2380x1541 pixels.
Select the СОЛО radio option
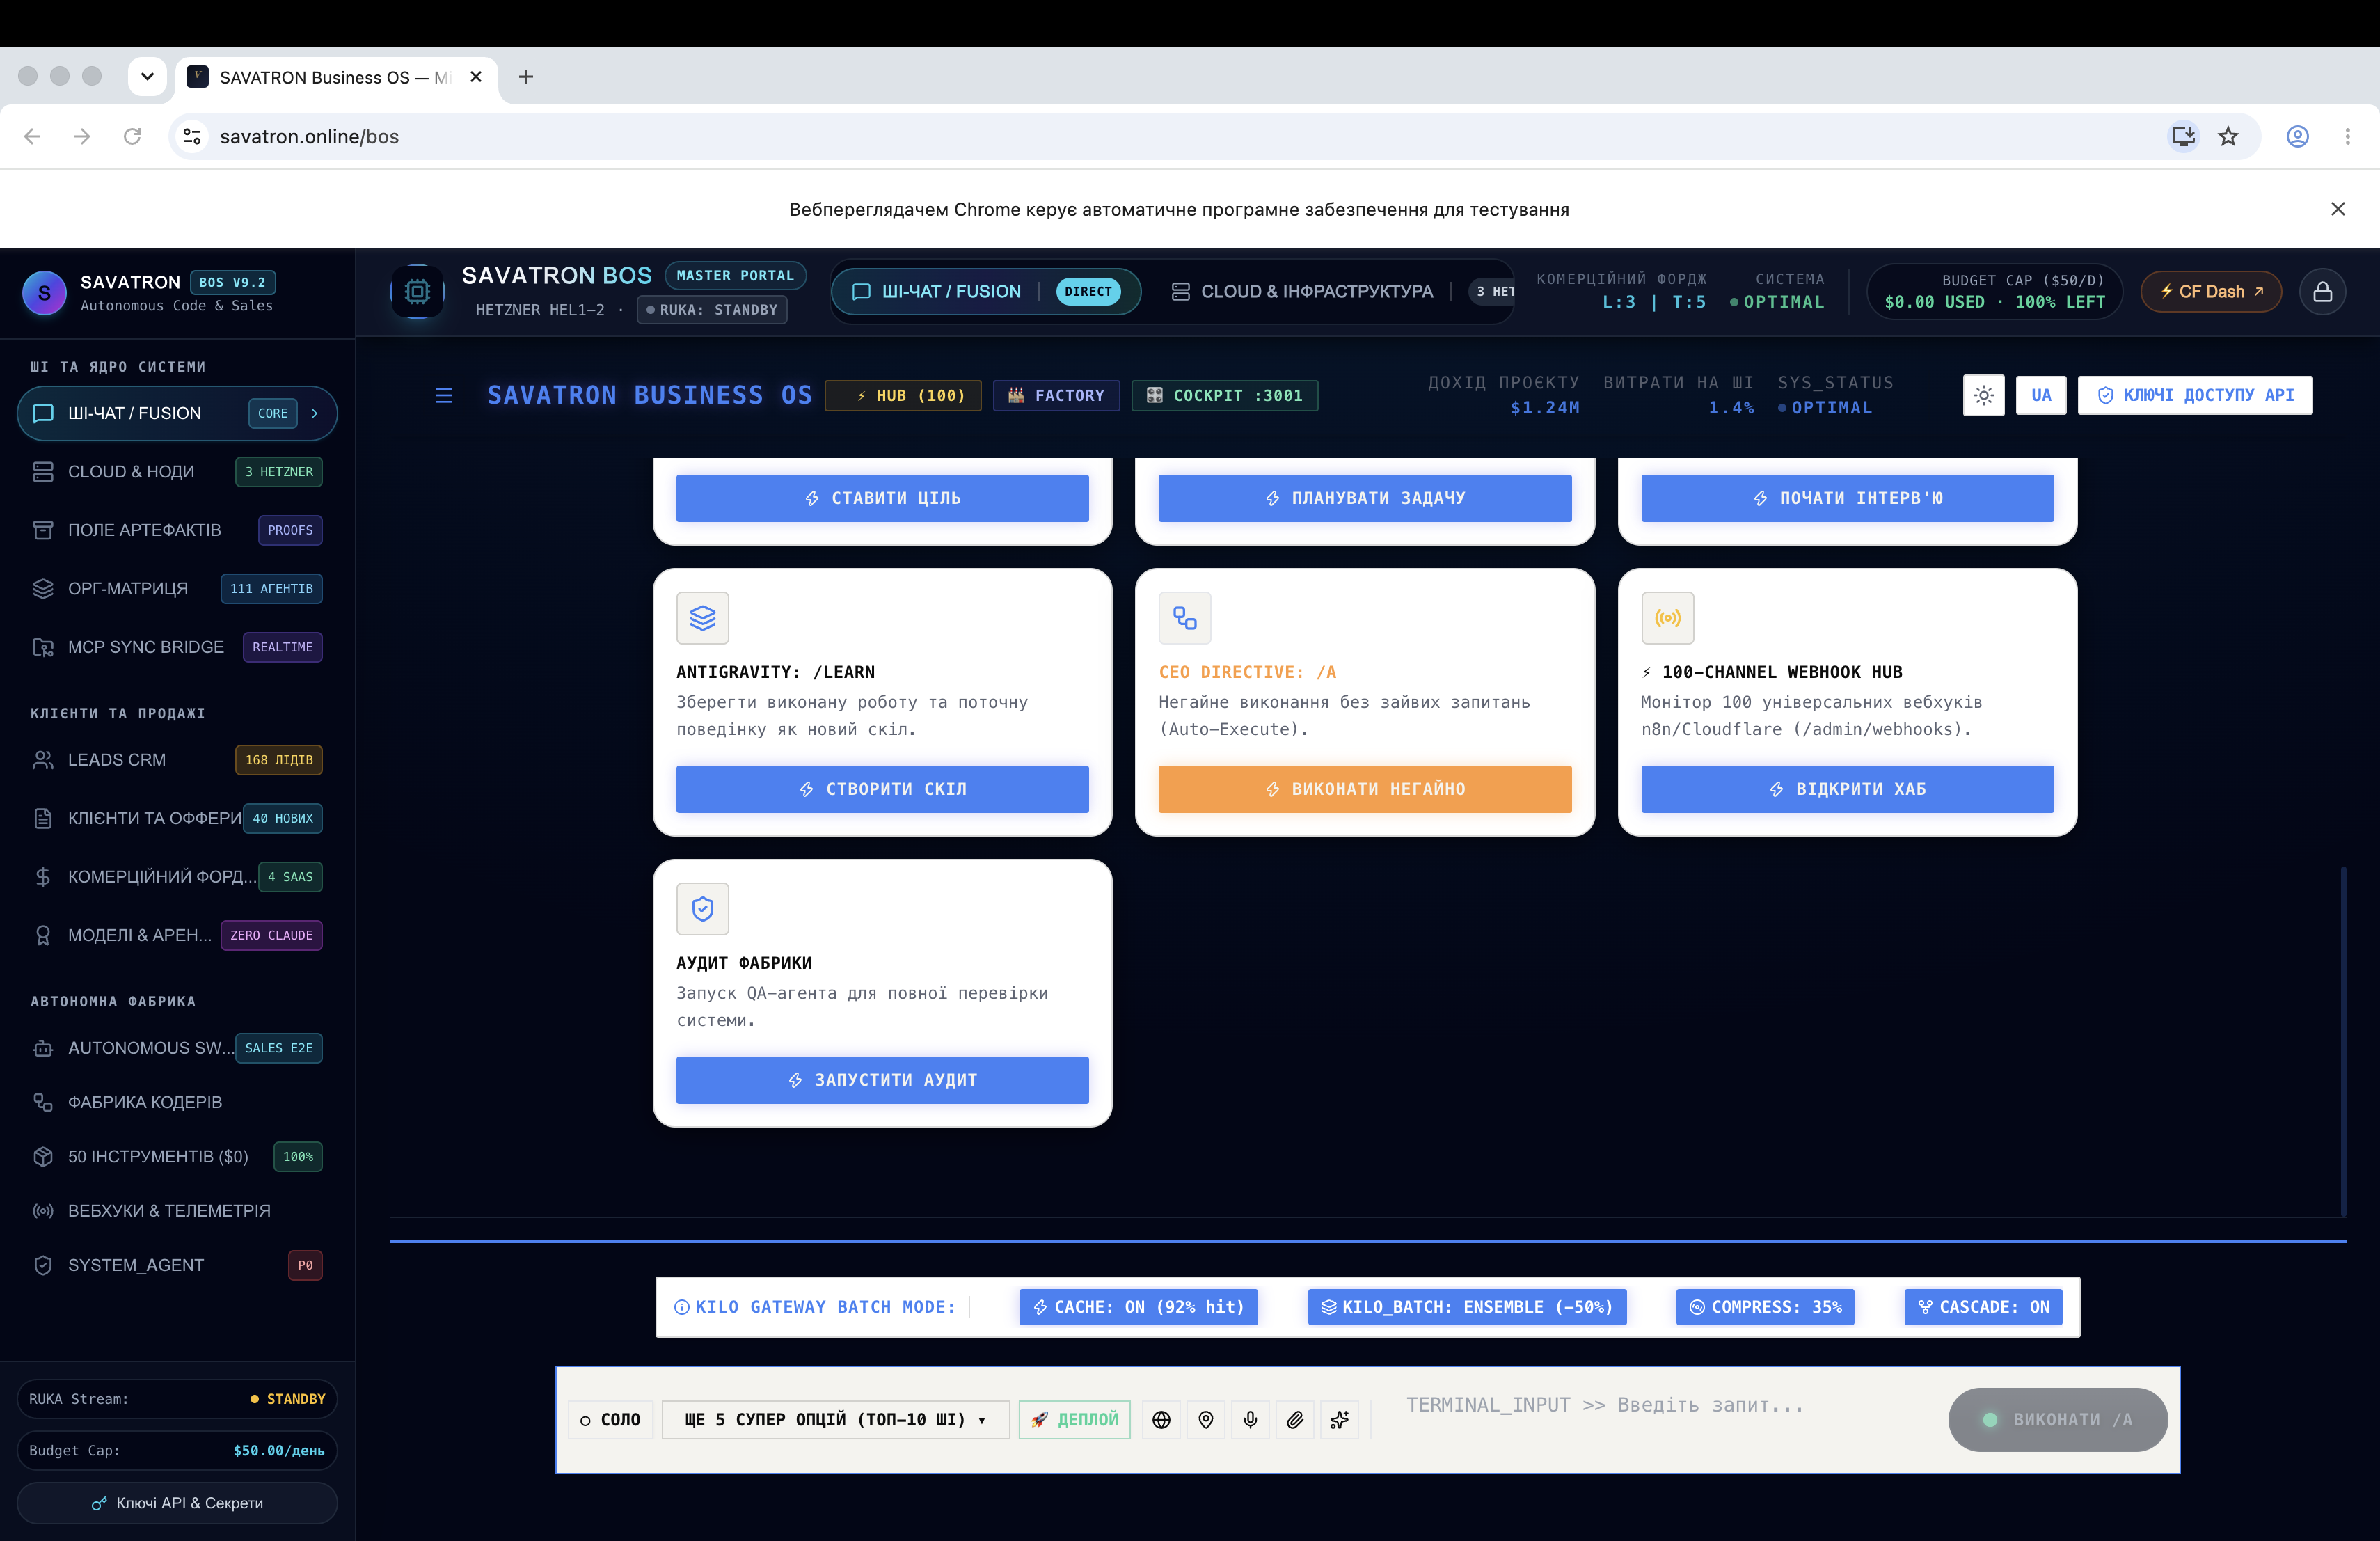pos(610,1419)
